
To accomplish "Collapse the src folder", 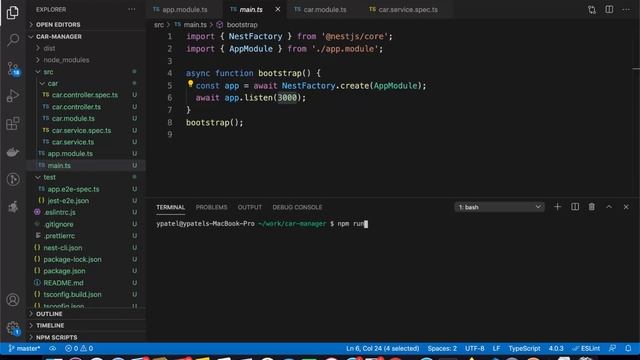I will 86,72.
